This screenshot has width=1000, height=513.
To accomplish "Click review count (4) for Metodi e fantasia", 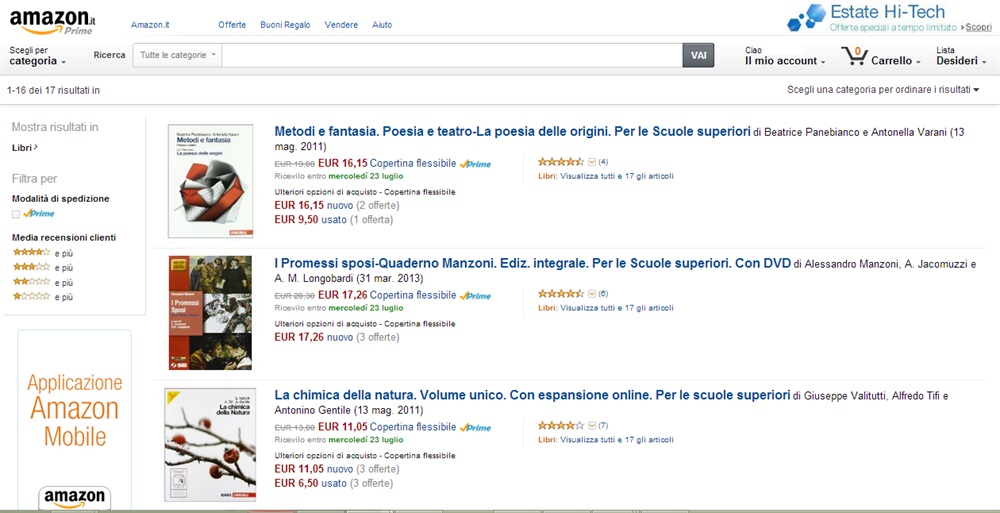I will 603,162.
